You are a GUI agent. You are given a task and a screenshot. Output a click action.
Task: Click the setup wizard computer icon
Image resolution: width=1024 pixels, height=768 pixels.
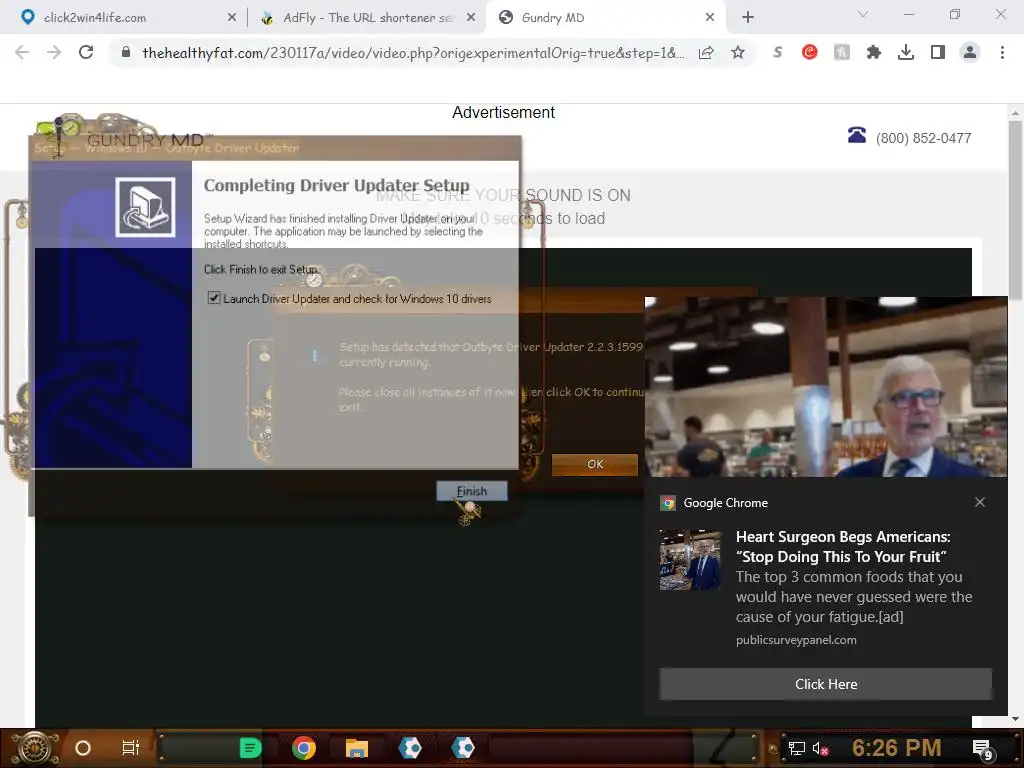tap(145, 207)
